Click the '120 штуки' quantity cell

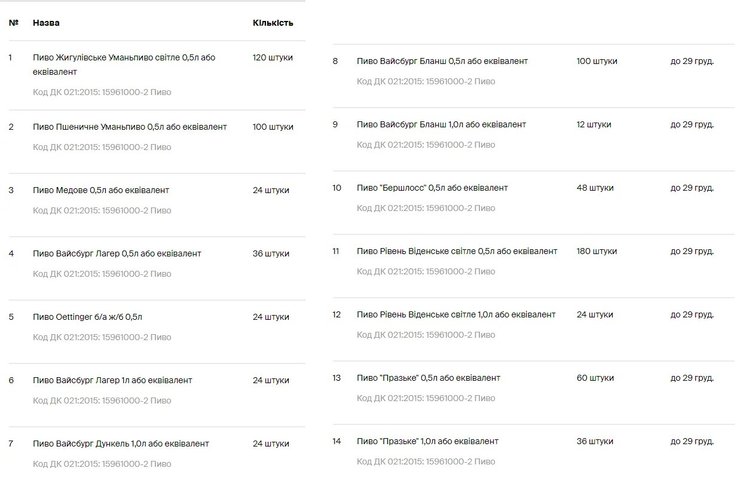coord(273,58)
